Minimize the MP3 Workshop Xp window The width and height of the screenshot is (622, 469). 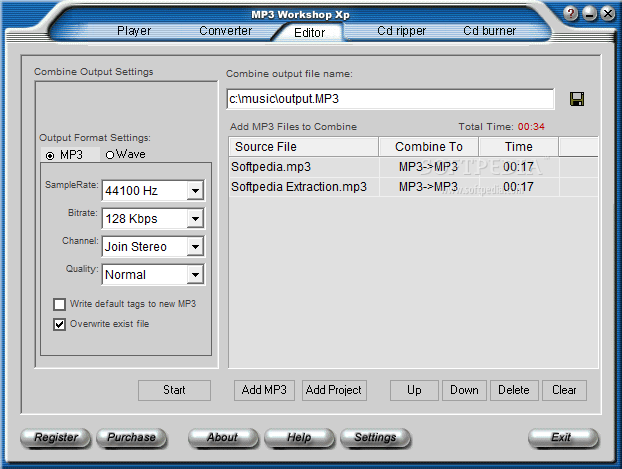(589, 14)
